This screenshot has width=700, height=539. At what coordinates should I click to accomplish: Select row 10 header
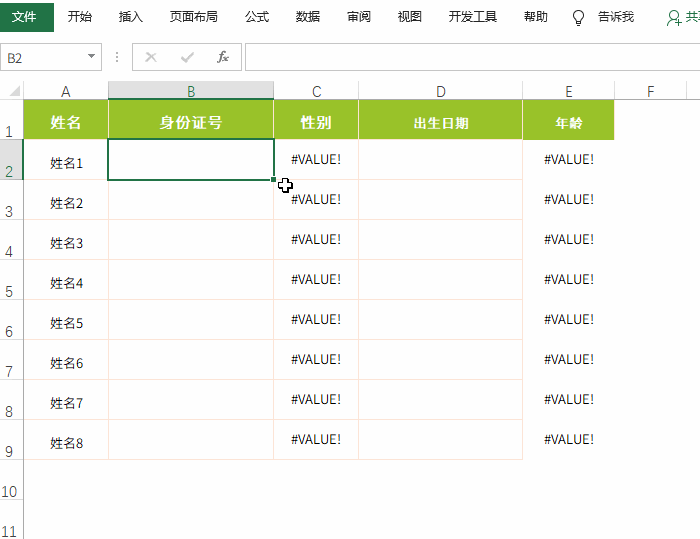pos(11,480)
